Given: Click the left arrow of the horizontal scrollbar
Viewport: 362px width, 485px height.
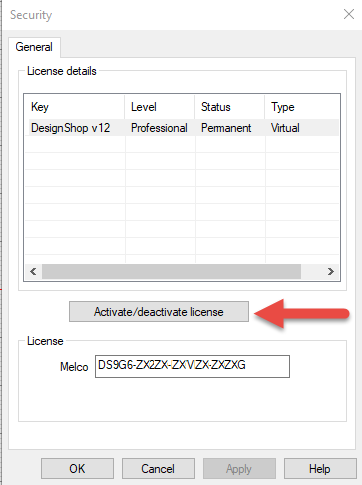Looking at the screenshot, I should [x=33, y=271].
